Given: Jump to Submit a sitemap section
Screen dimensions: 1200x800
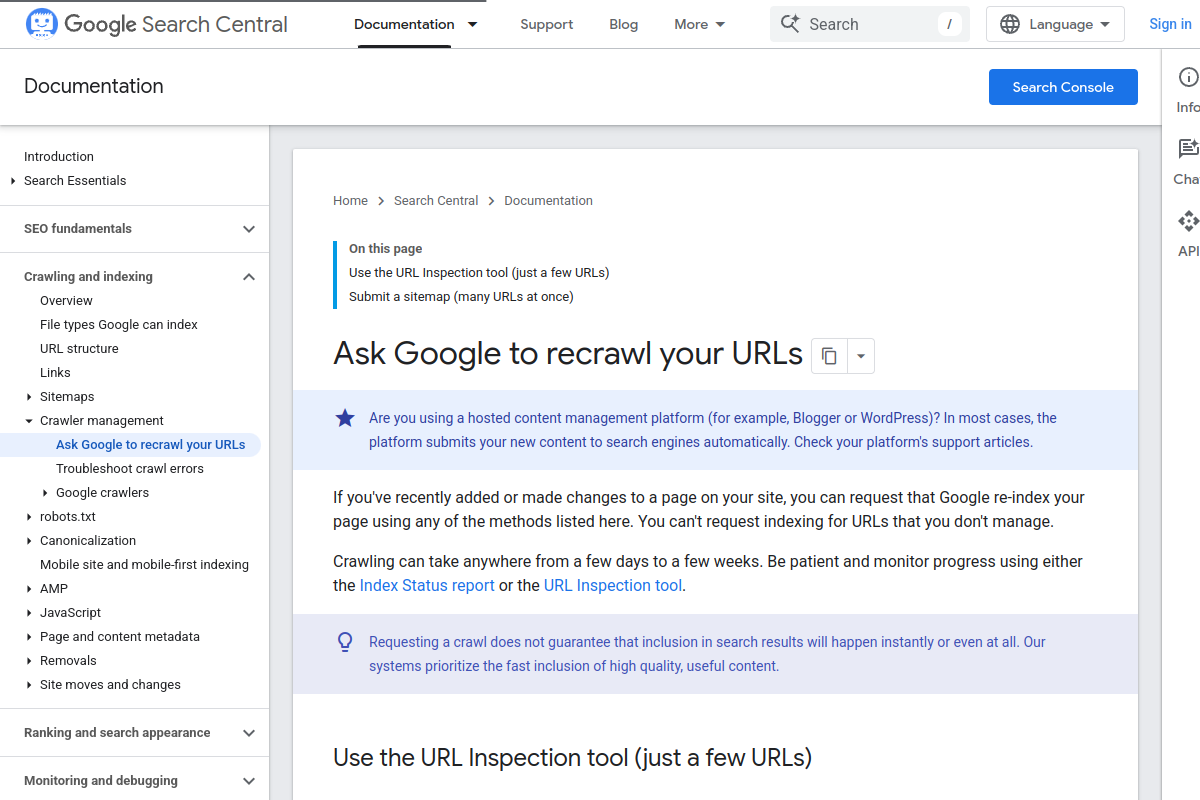Looking at the screenshot, I should click(x=461, y=297).
